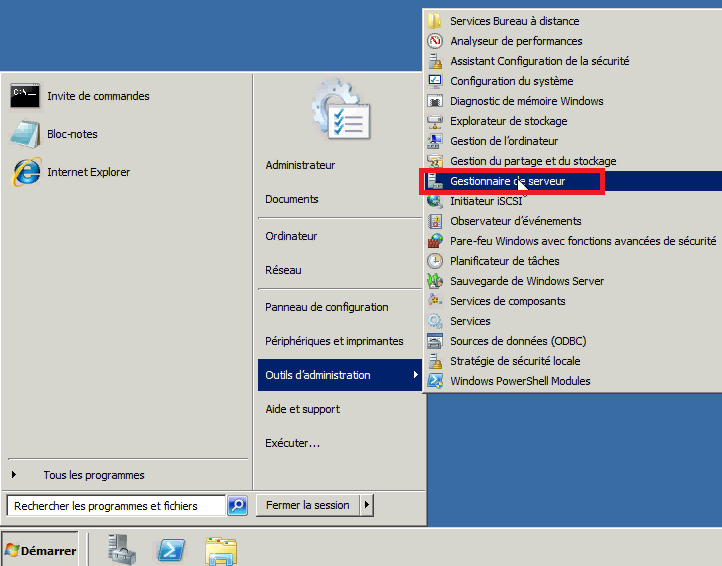This screenshot has width=722, height=566.
Task: Select Services Bureau à distance text
Action: coord(515,21)
